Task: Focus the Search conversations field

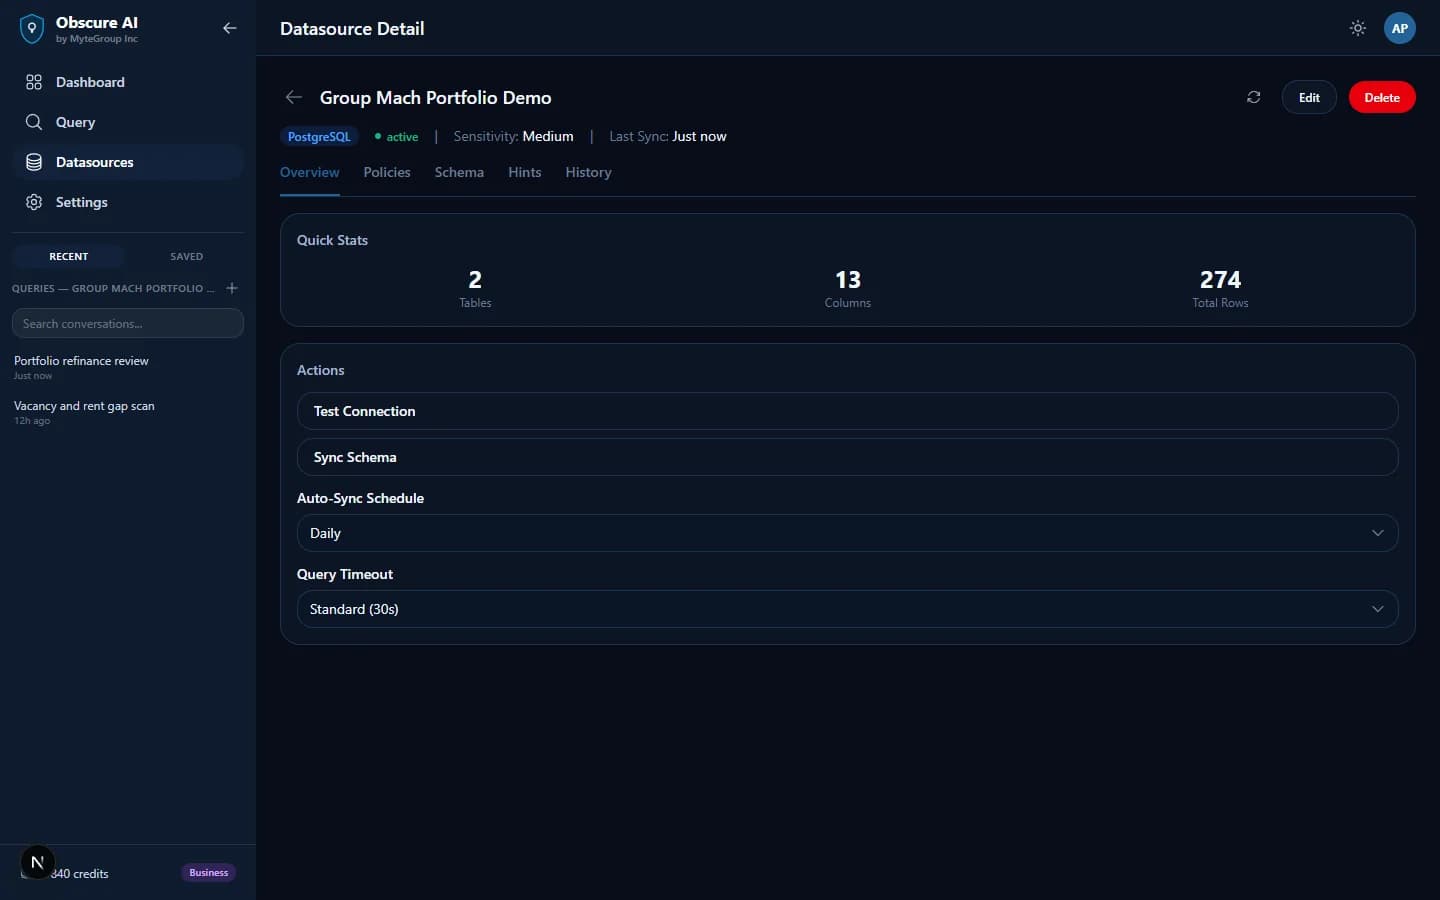Action: (128, 323)
